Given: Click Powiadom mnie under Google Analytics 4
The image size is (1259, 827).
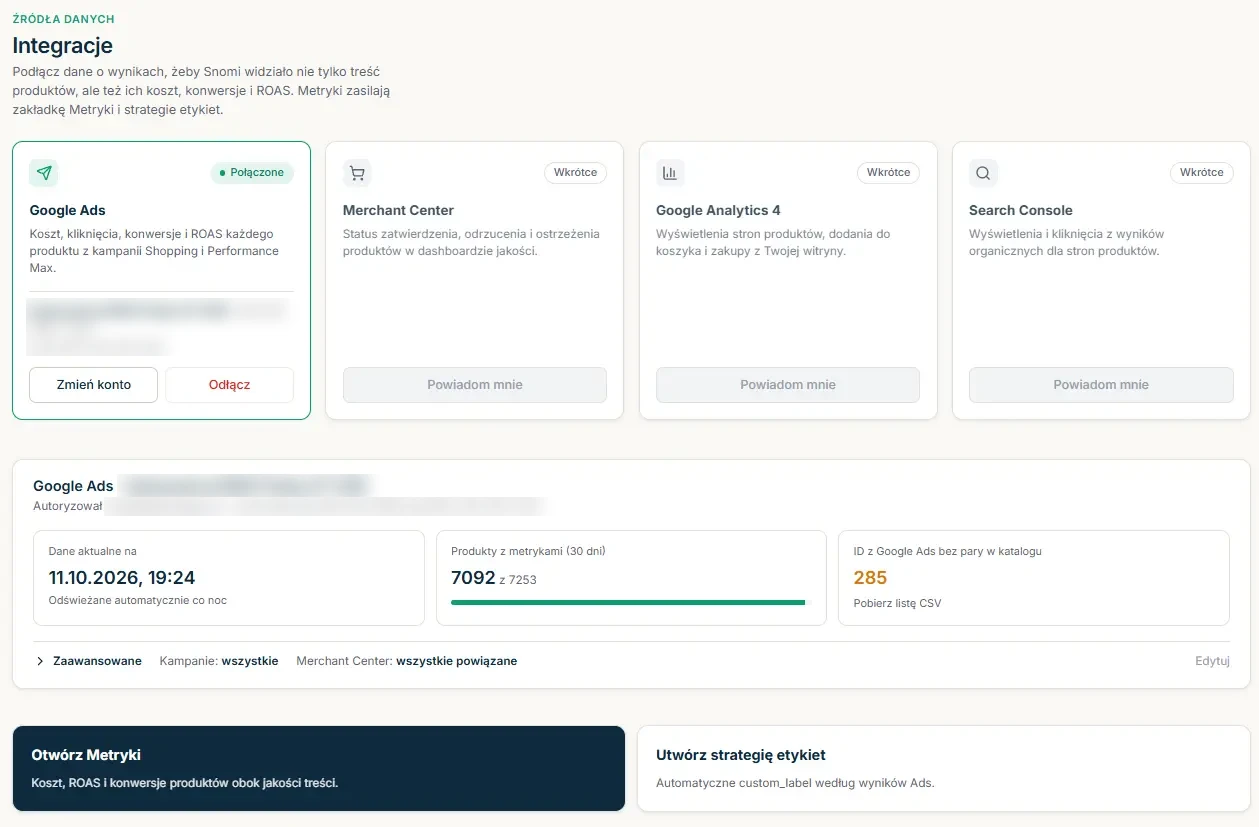Looking at the screenshot, I should [x=788, y=385].
